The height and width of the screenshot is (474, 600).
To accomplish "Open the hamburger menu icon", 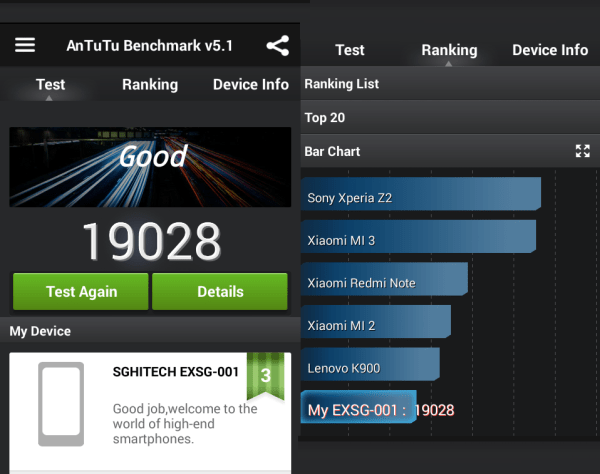I will click(25, 45).
